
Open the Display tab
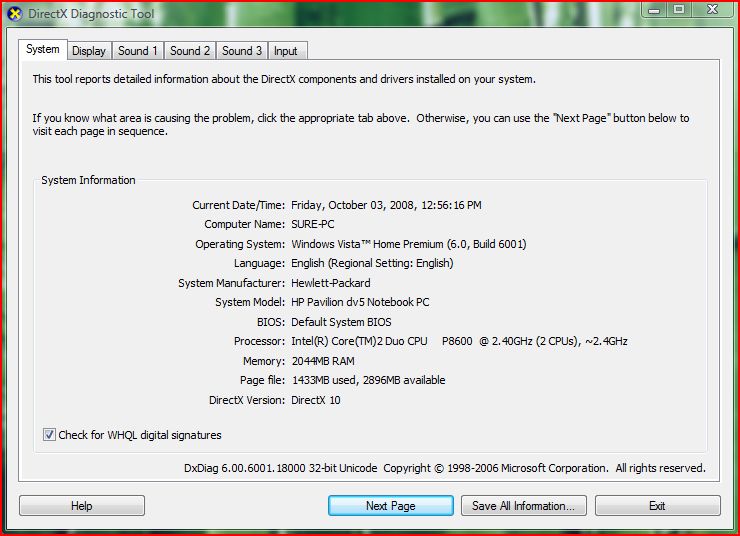pyautogui.click(x=89, y=51)
